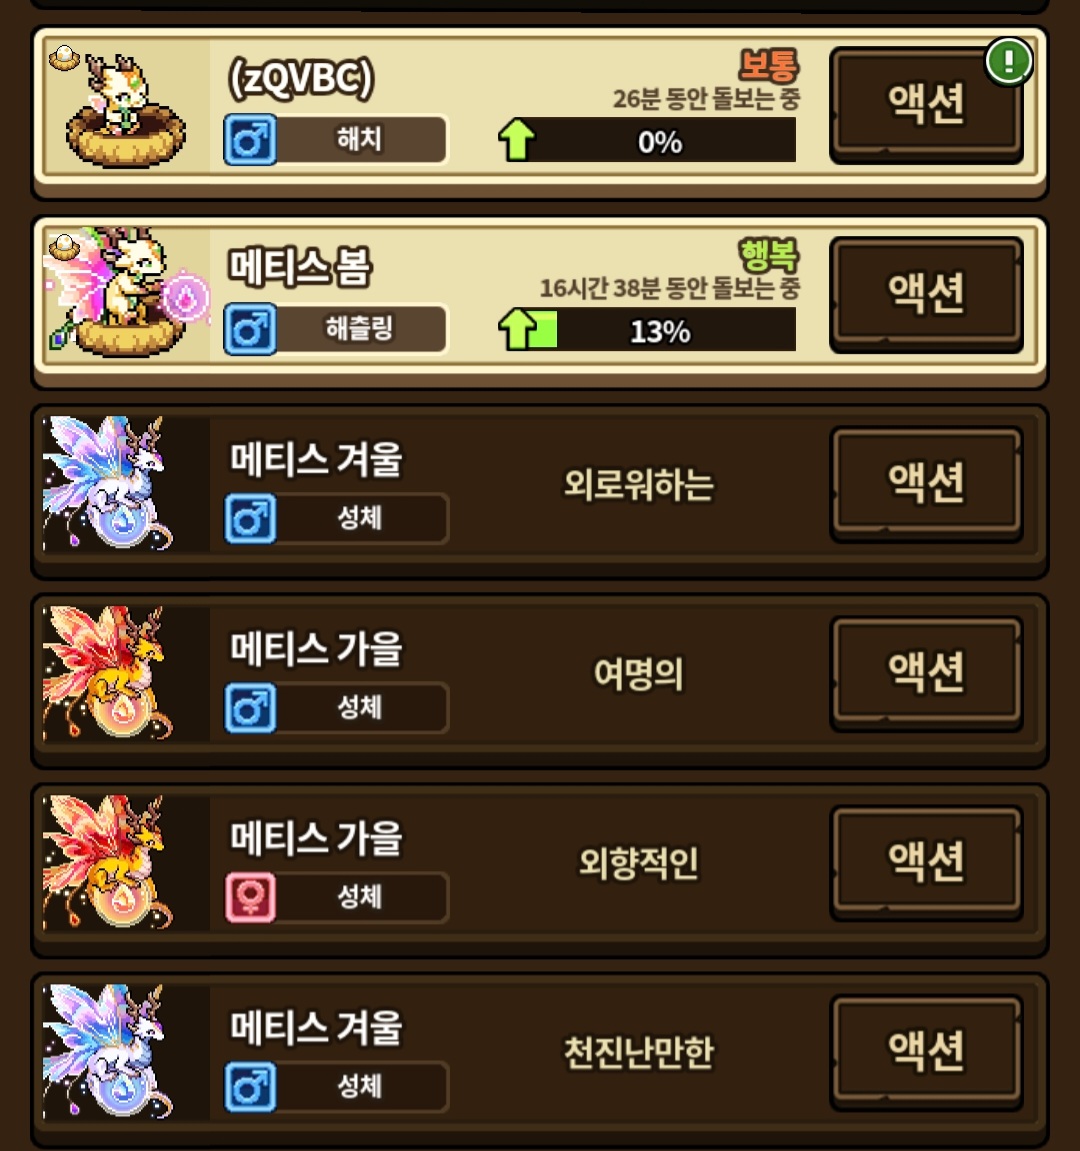1080x1151 pixels.
Task: Click the 13% growth progress bar
Action: coord(648,330)
